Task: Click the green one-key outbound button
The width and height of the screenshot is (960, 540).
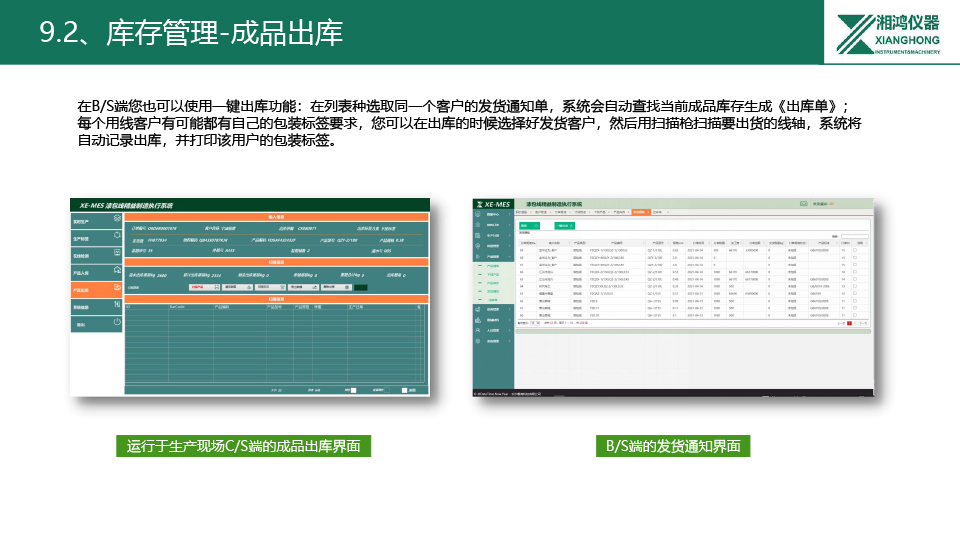Action: coord(564,227)
